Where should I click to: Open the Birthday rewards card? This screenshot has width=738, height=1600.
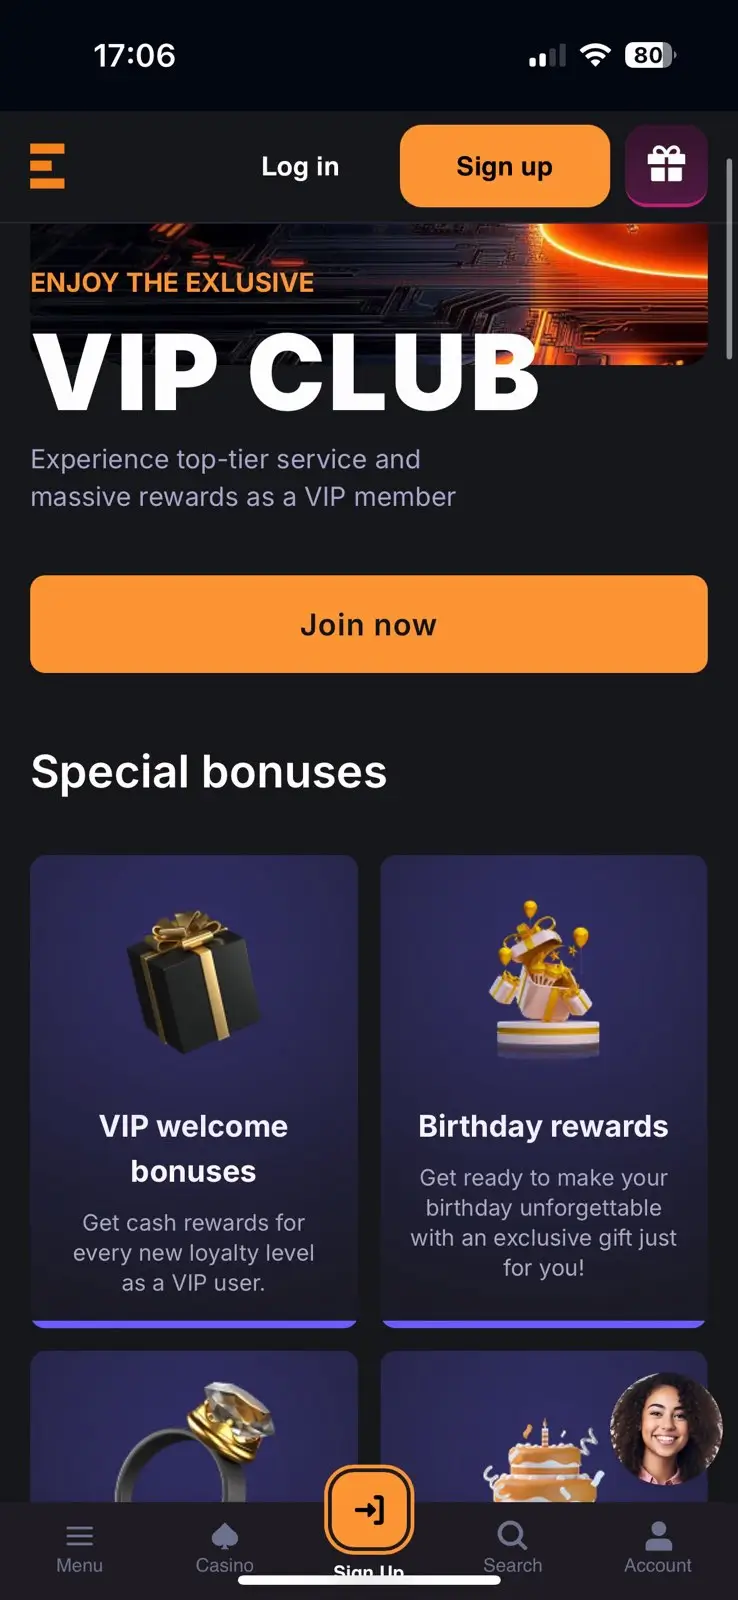pos(544,1091)
